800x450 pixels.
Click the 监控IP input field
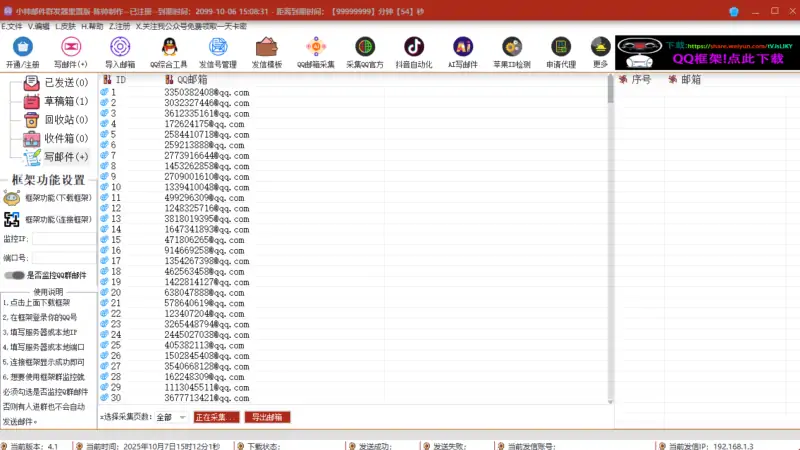[63, 239]
